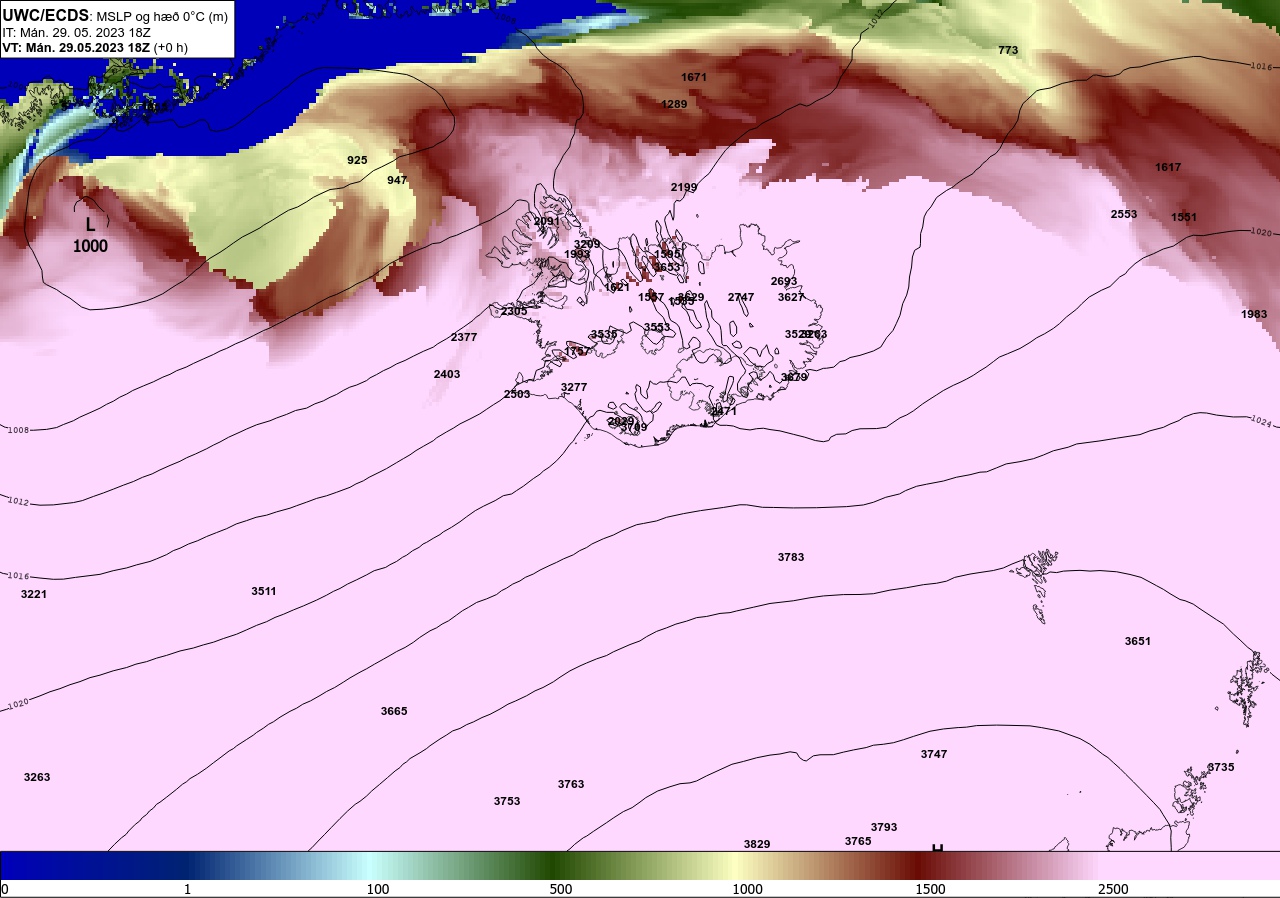Image resolution: width=1280 pixels, height=898 pixels.
Task: Click the value 2377 on the map
Action: pyautogui.click(x=464, y=337)
